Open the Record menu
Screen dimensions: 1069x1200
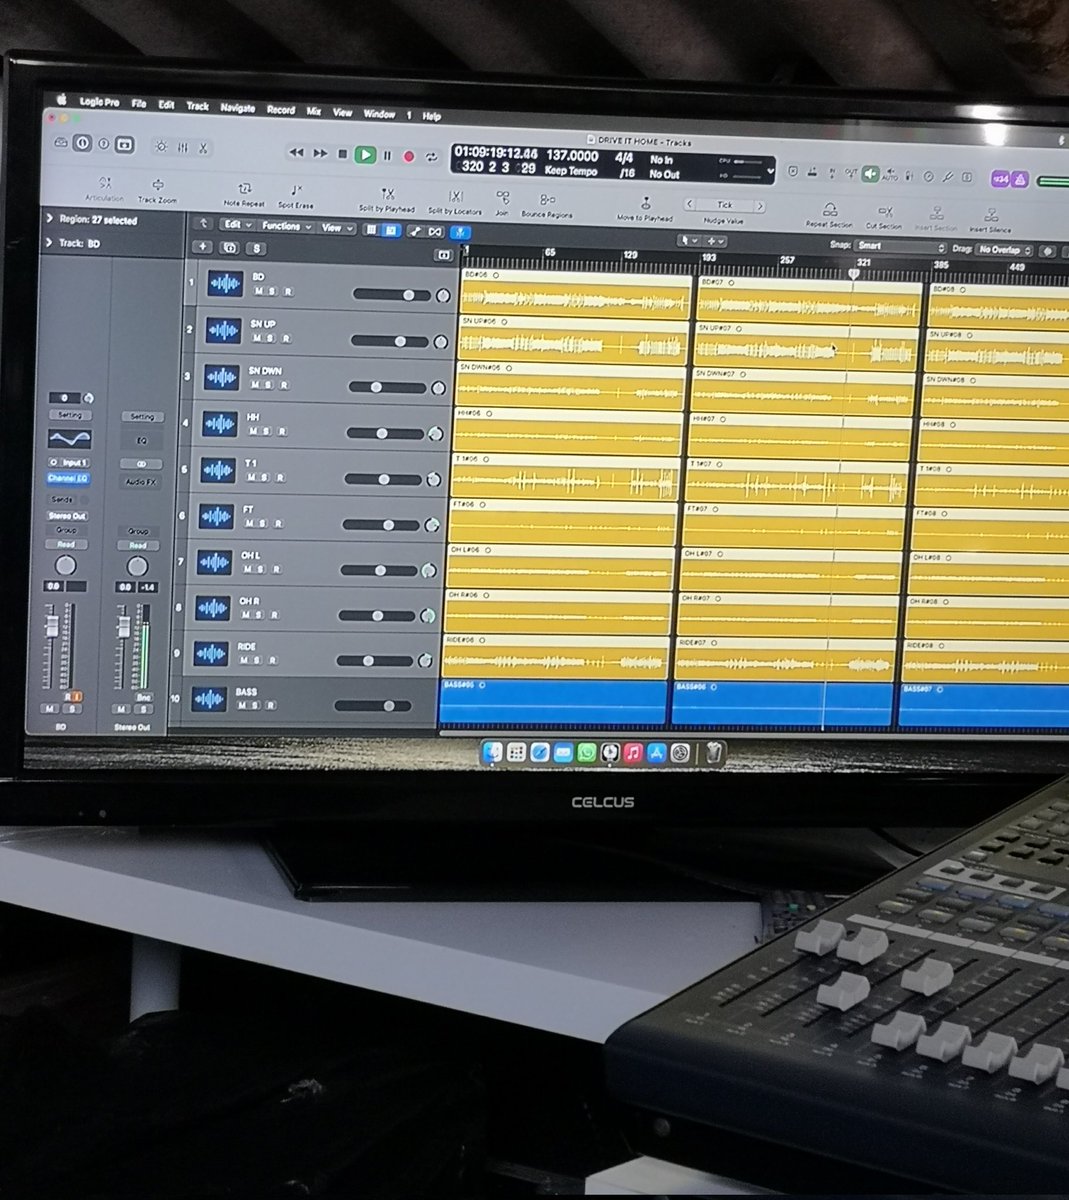click(281, 110)
